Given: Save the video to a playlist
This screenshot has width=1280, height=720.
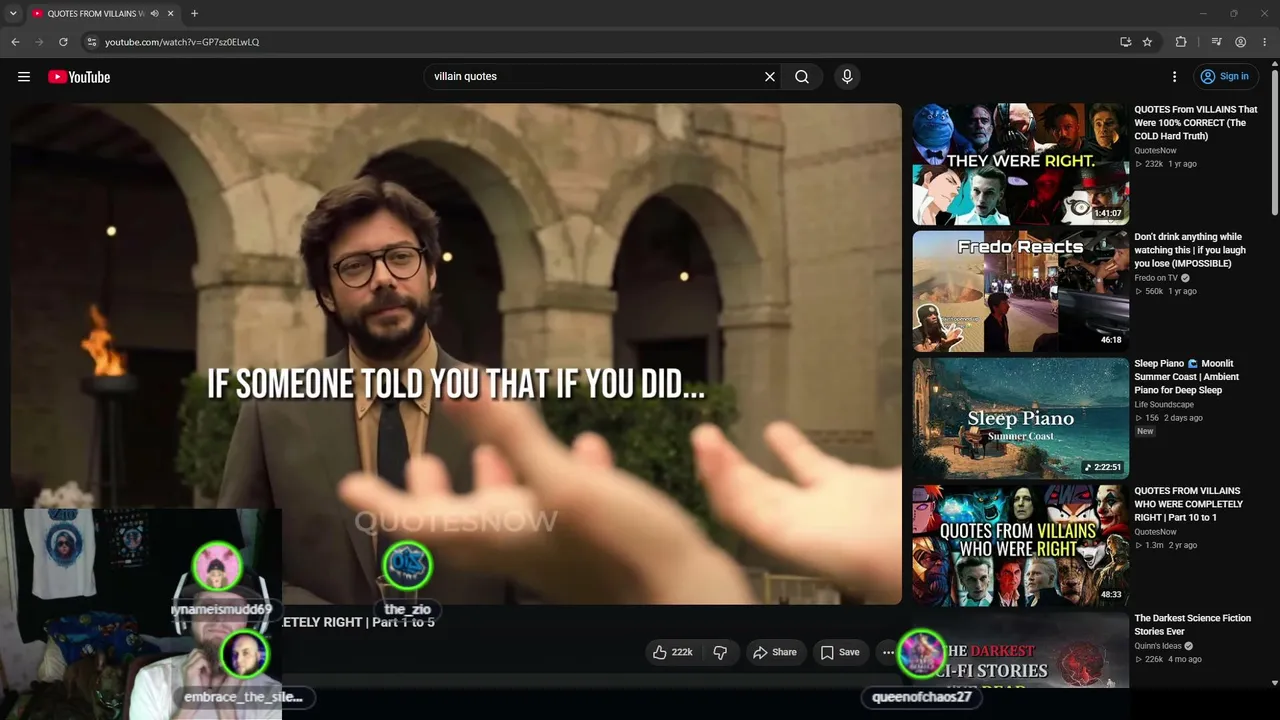Looking at the screenshot, I should (x=840, y=653).
